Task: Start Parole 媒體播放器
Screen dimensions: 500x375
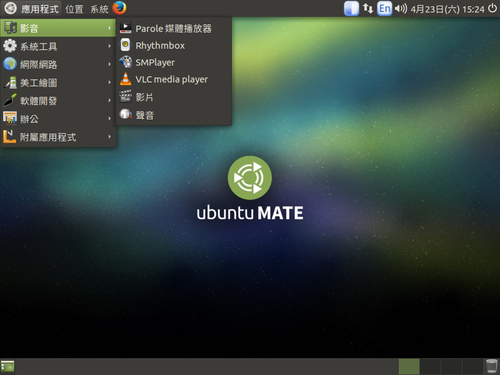Action: point(174,28)
